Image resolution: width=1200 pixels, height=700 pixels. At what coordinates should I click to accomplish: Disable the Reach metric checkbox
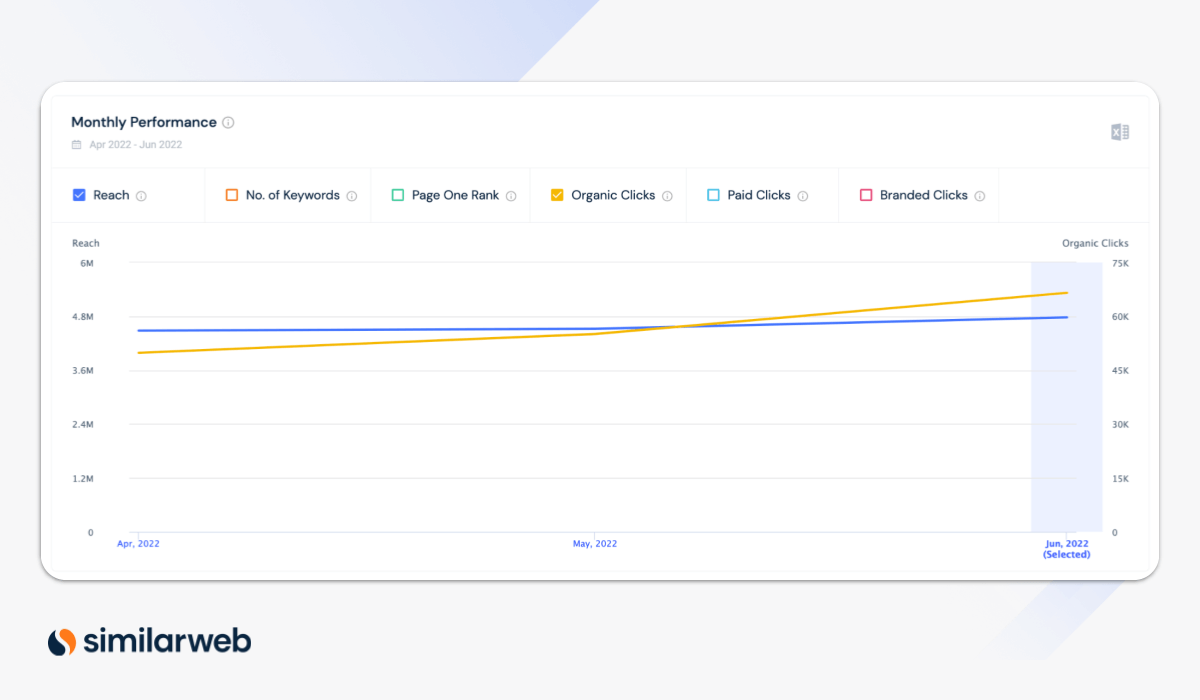point(79,195)
